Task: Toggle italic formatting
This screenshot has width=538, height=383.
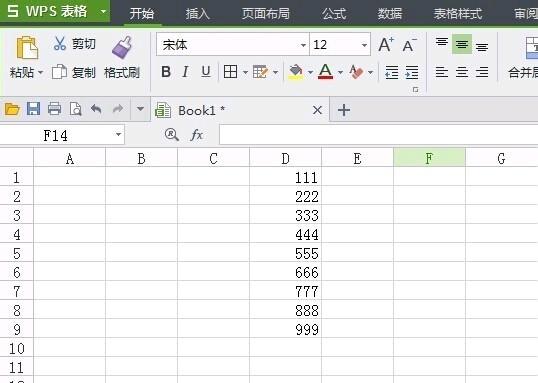Action: coord(185,72)
